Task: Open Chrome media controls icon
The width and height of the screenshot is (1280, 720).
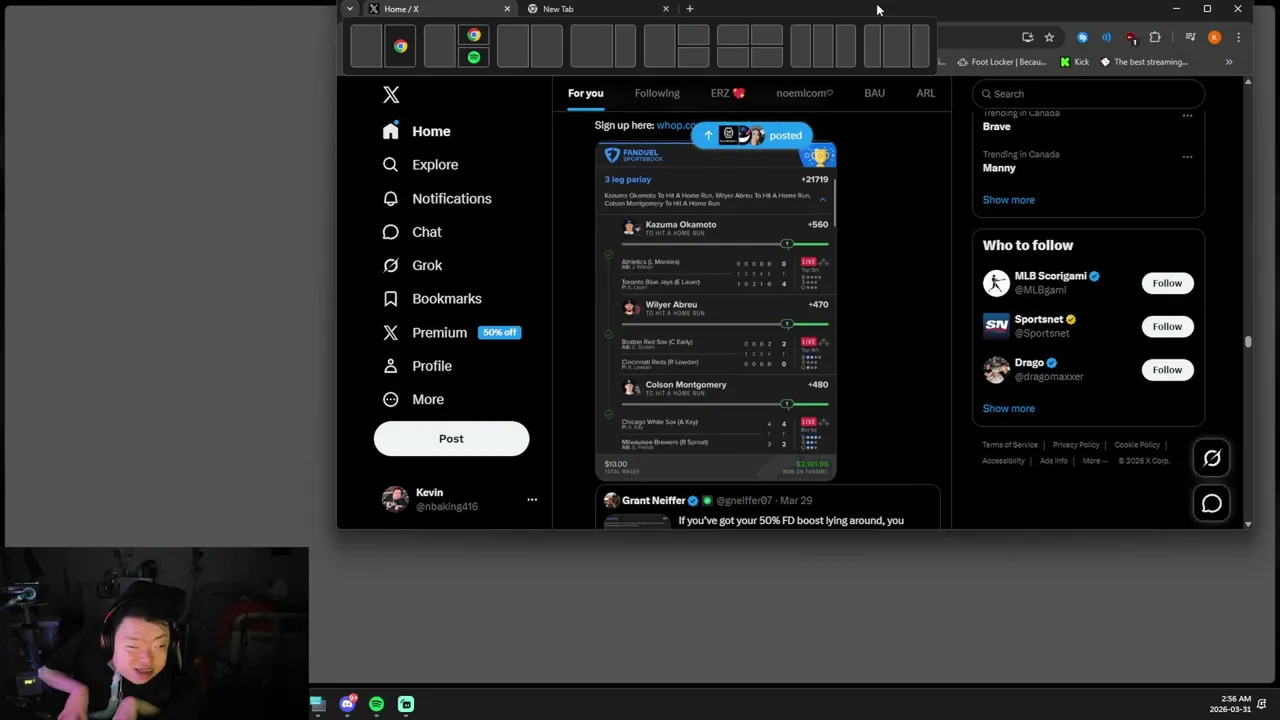Action: pyautogui.click(x=1190, y=37)
